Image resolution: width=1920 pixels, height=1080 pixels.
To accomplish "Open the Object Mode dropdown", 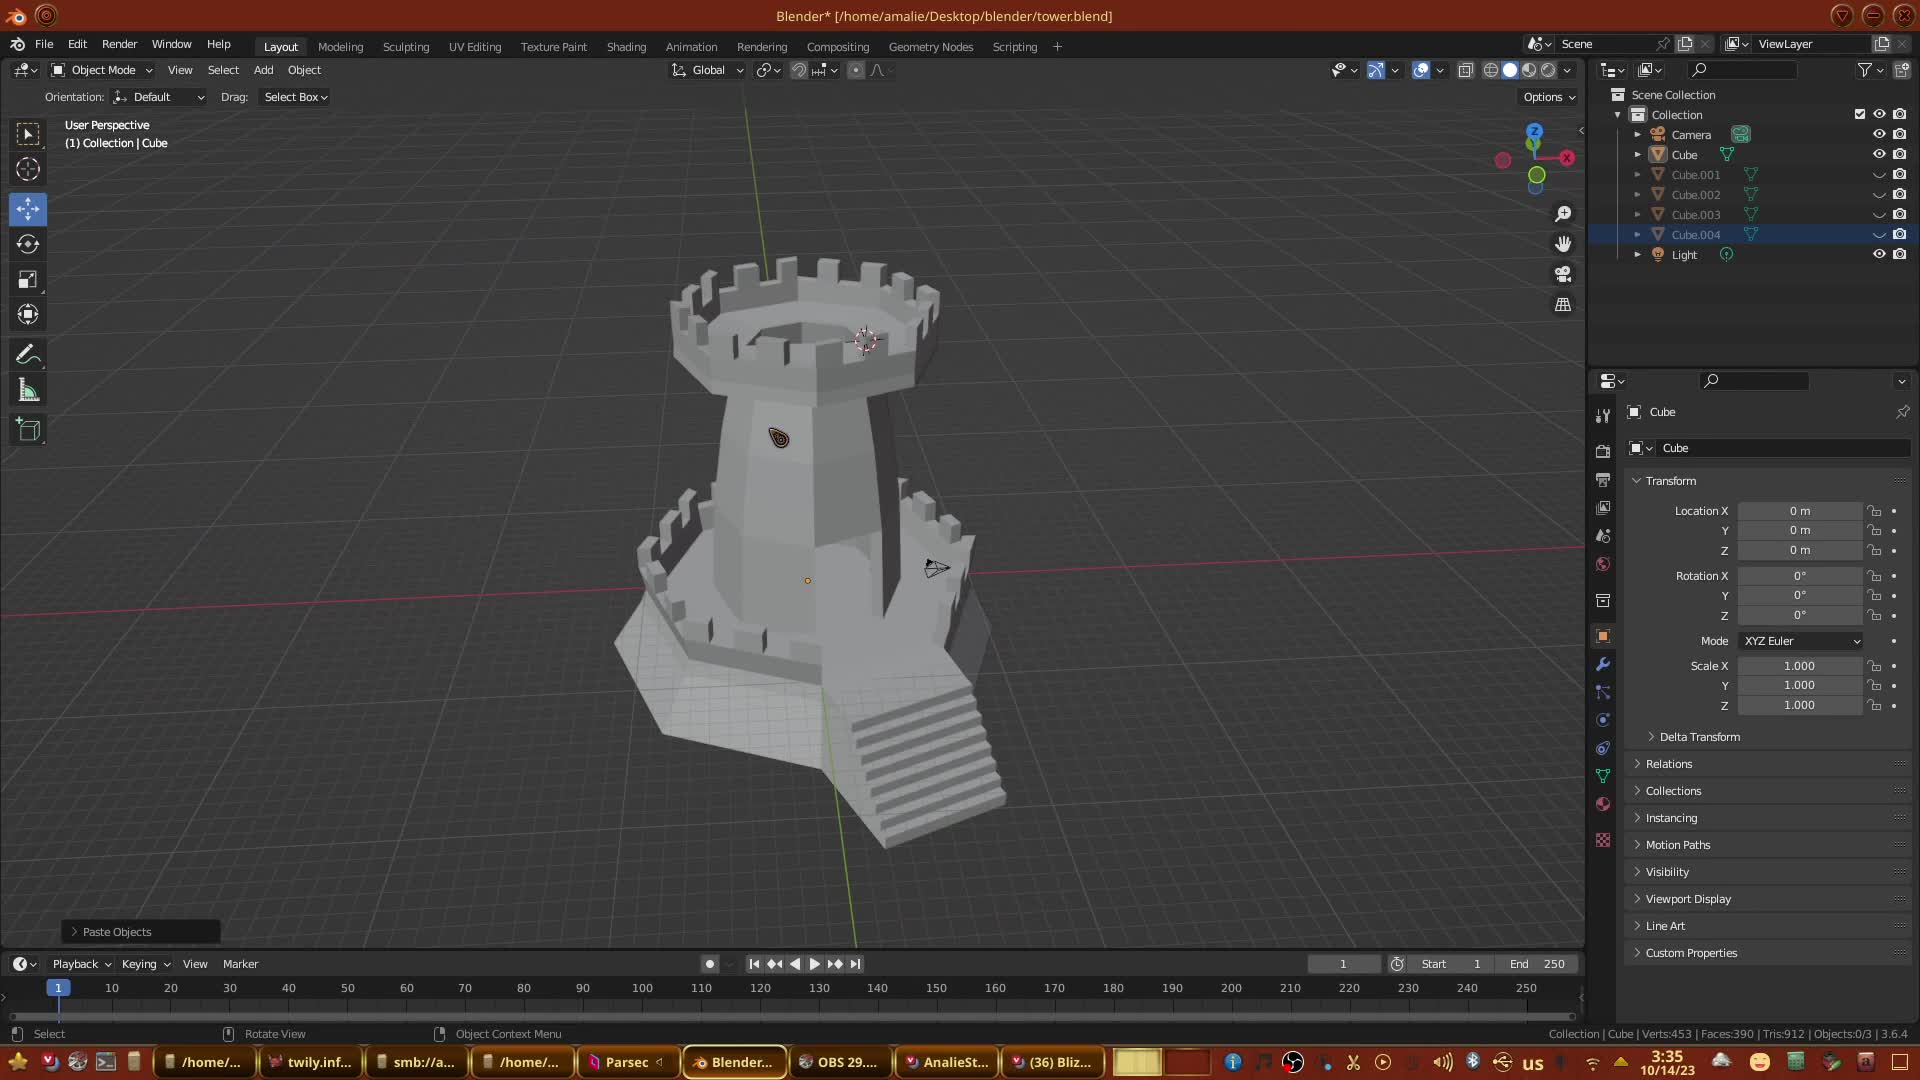I will (x=103, y=70).
